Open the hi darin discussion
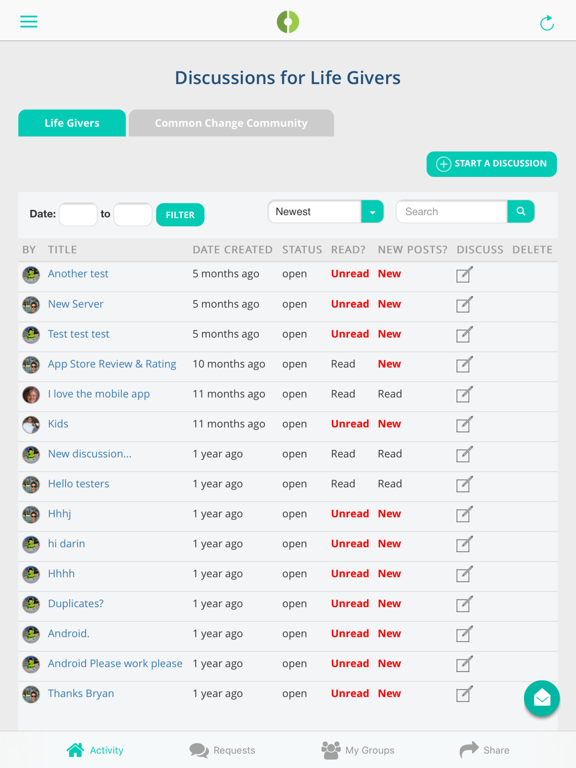Screen dimensions: 576x768 click(66, 543)
